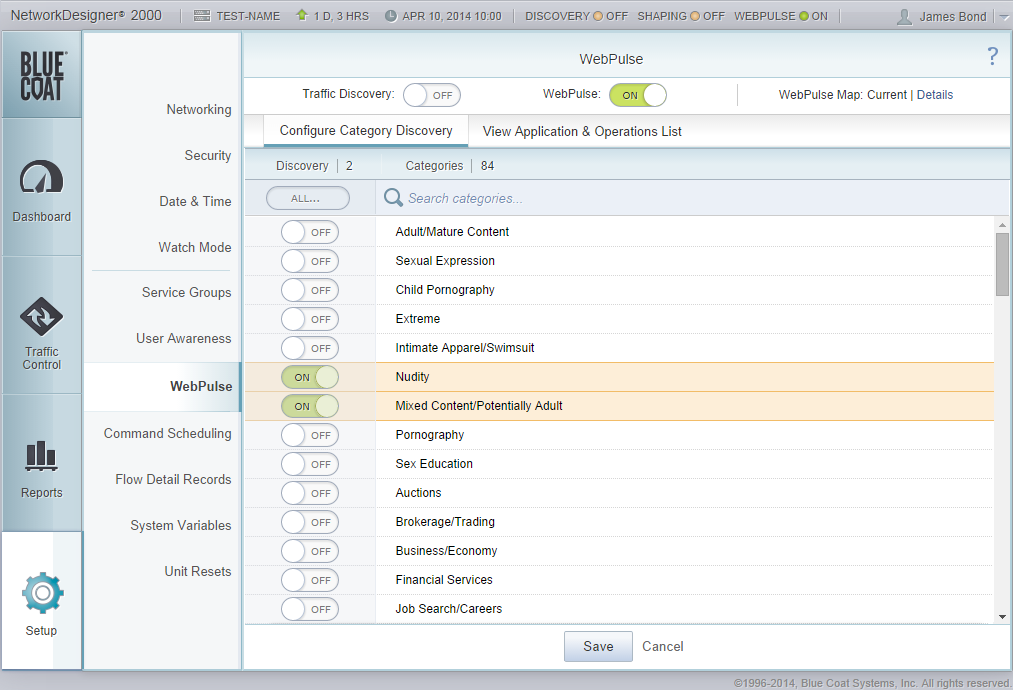Select the Financial Services category label

coord(444,580)
